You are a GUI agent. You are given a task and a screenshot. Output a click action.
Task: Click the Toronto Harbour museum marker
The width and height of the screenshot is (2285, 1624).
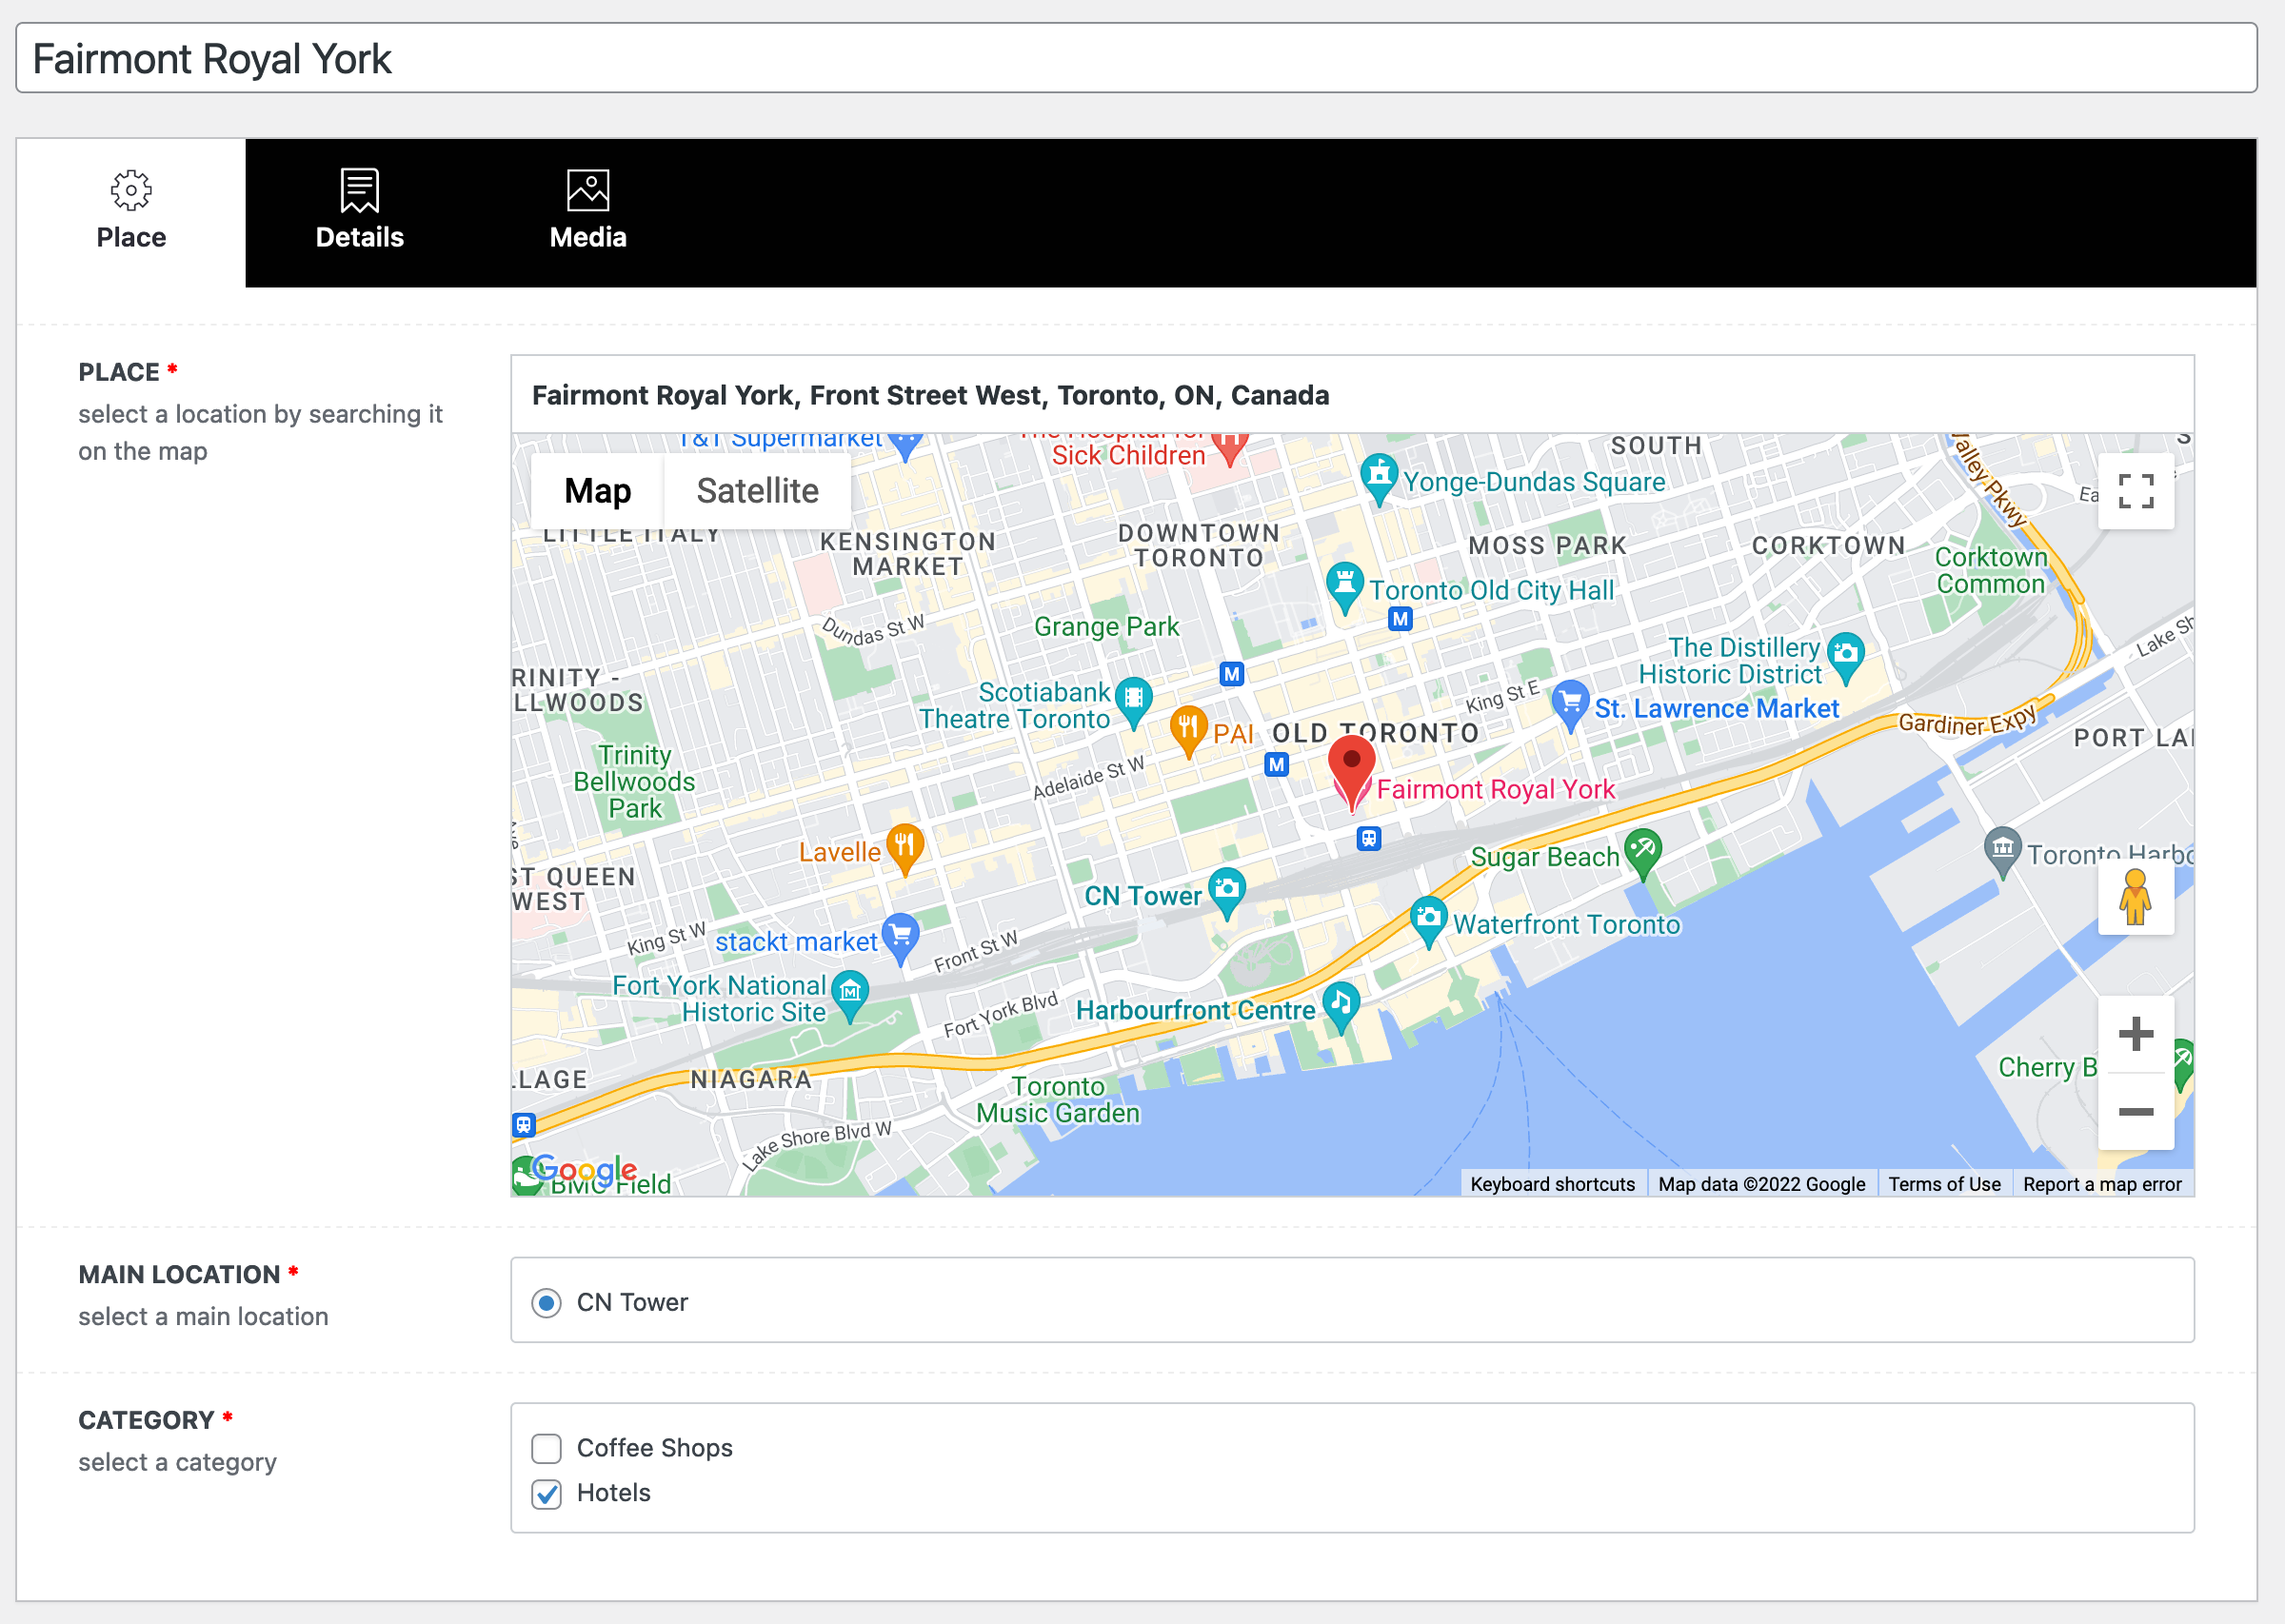2002,851
